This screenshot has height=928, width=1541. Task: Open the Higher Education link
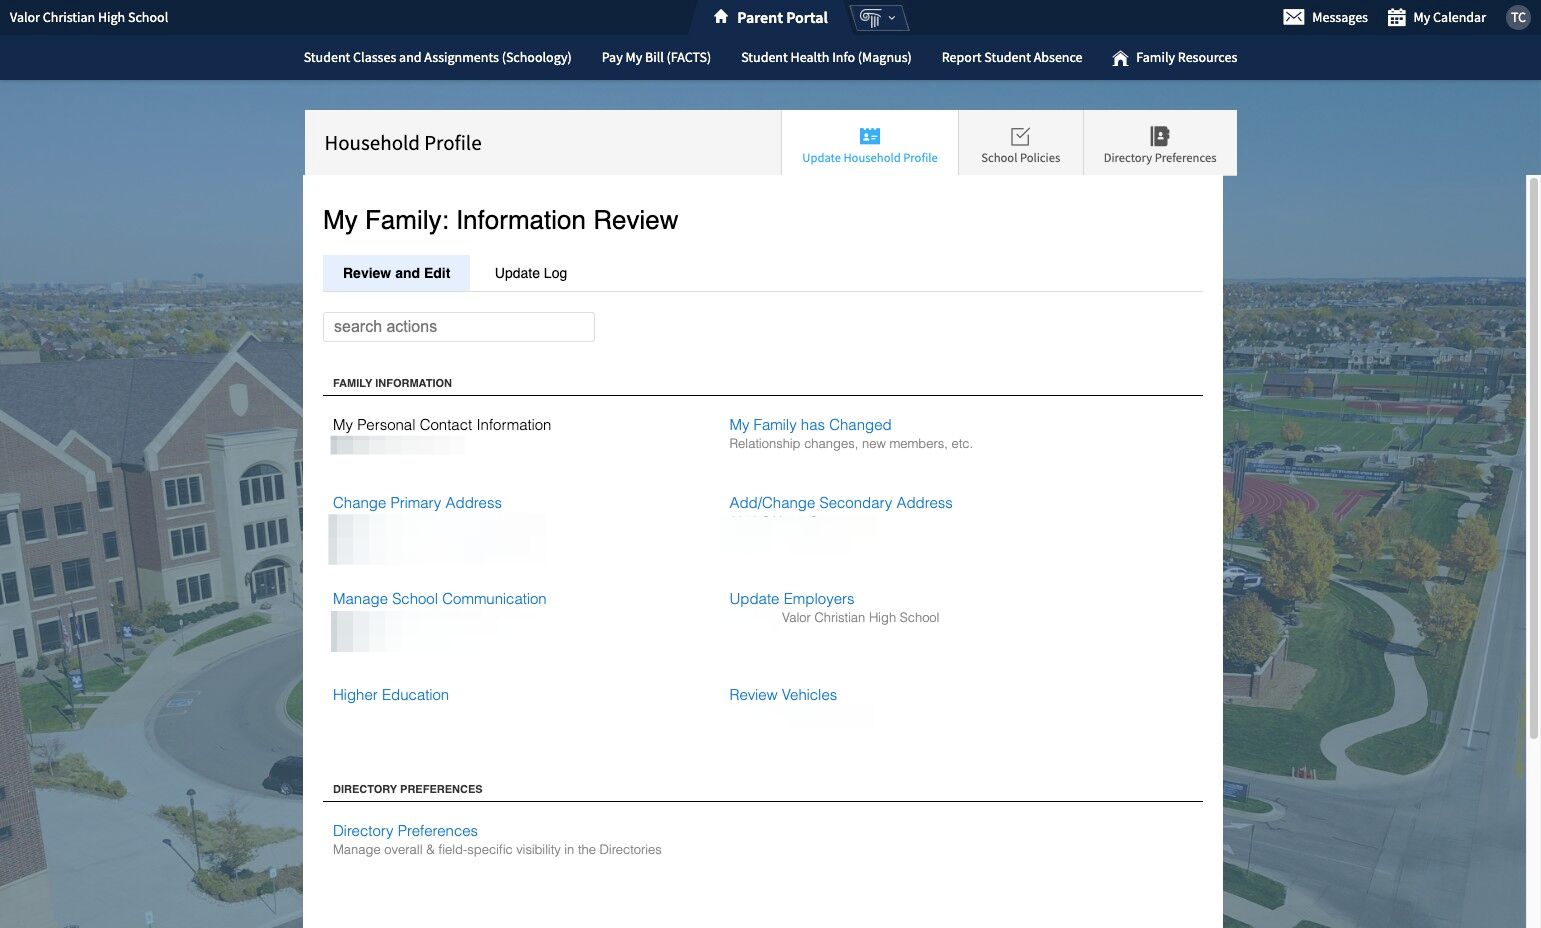click(391, 695)
